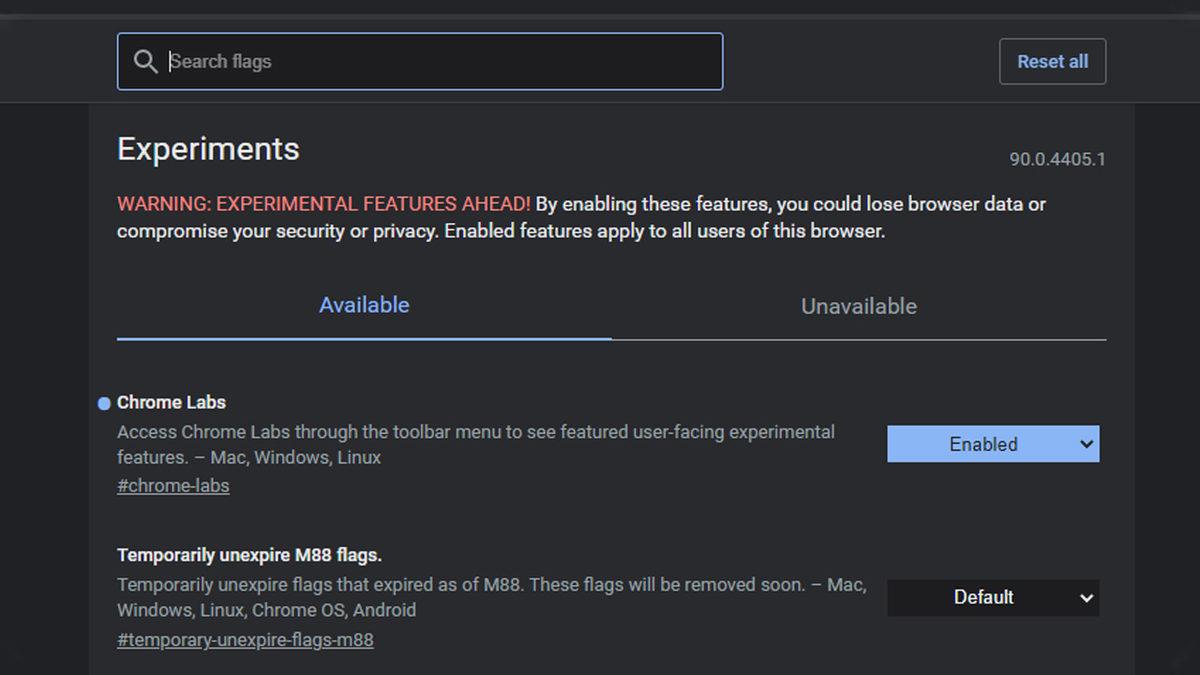Focus the Search flags input field
This screenshot has width=1200, height=675.
[x=440, y=62]
